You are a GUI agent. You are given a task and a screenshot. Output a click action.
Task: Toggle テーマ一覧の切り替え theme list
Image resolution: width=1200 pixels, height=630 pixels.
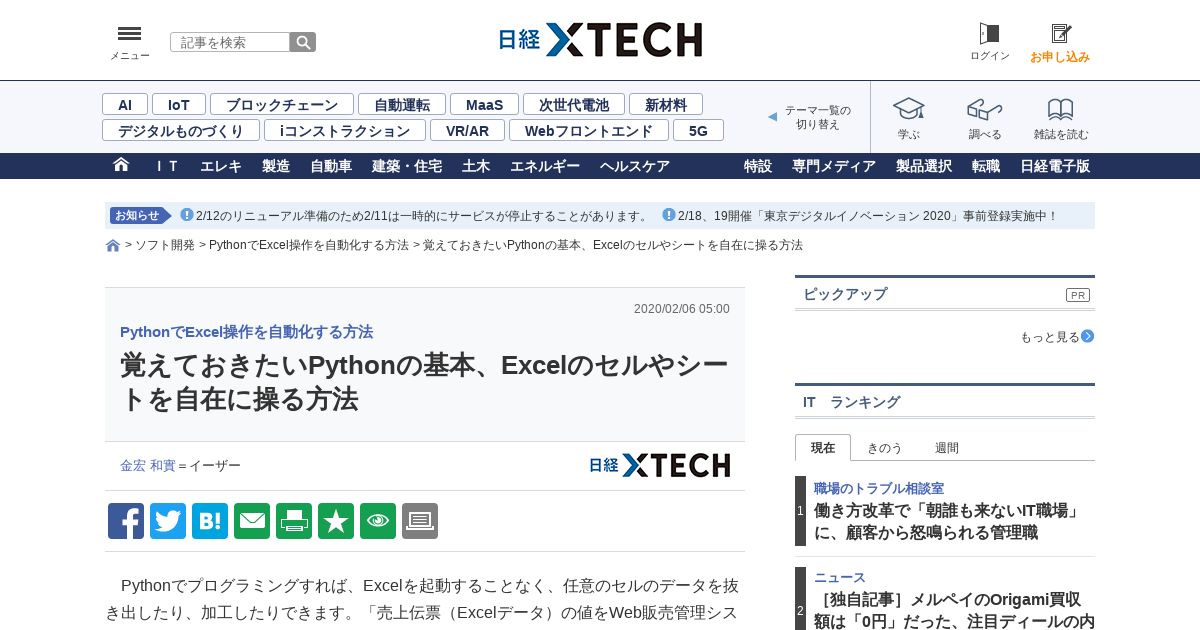pos(810,117)
